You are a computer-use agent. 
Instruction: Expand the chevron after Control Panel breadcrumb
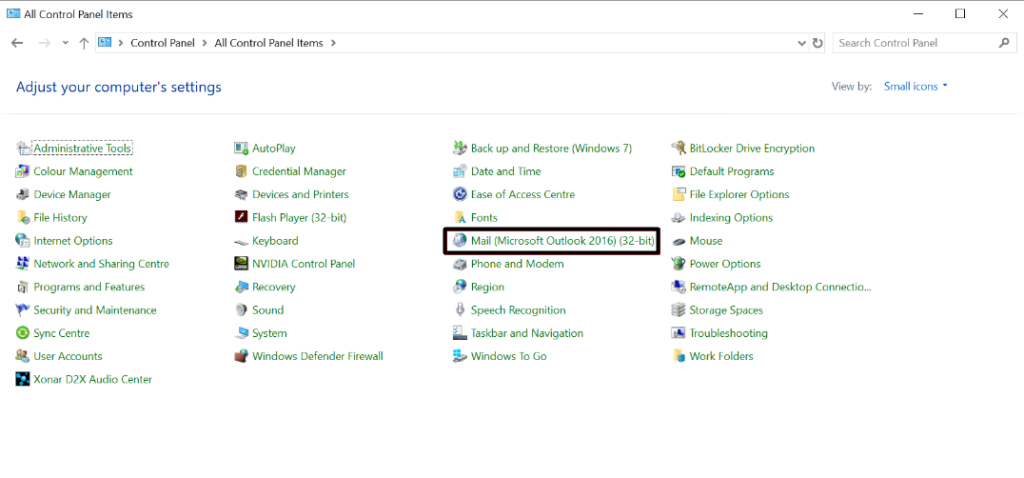[206, 43]
